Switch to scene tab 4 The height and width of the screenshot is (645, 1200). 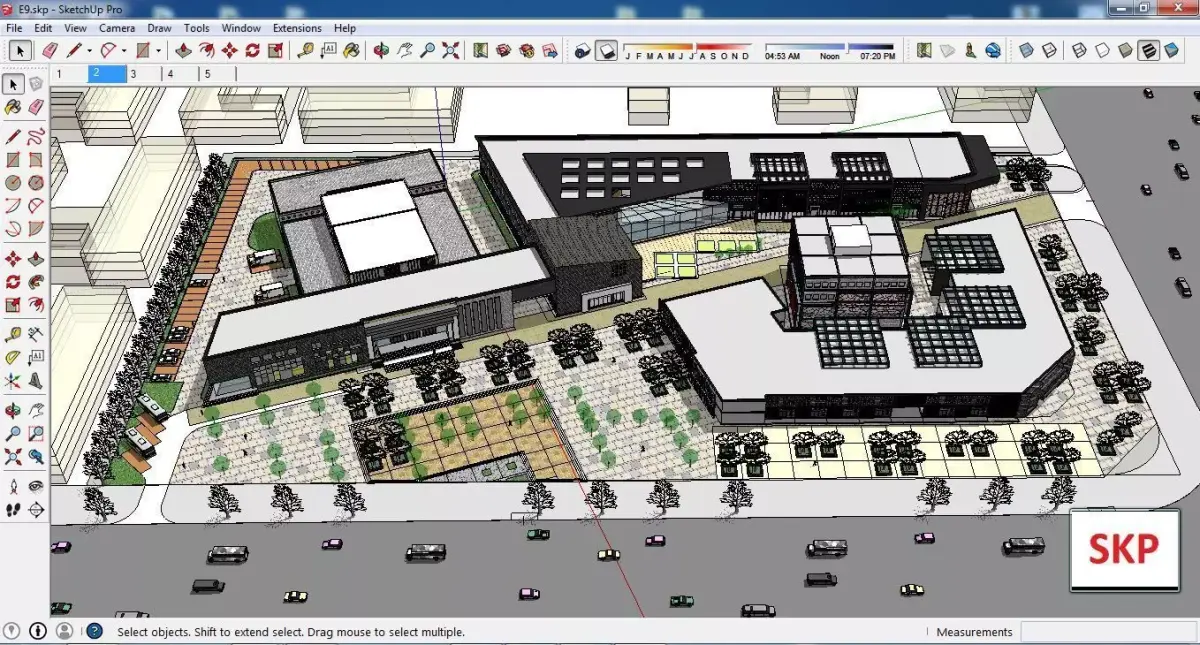182,74
